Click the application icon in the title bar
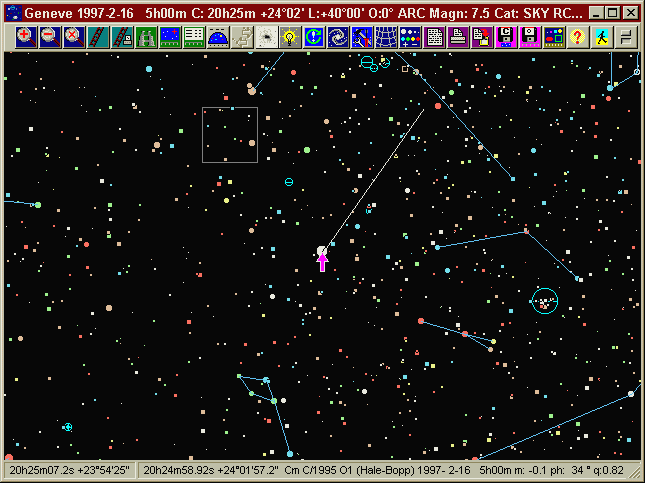645x483 pixels. point(14,13)
